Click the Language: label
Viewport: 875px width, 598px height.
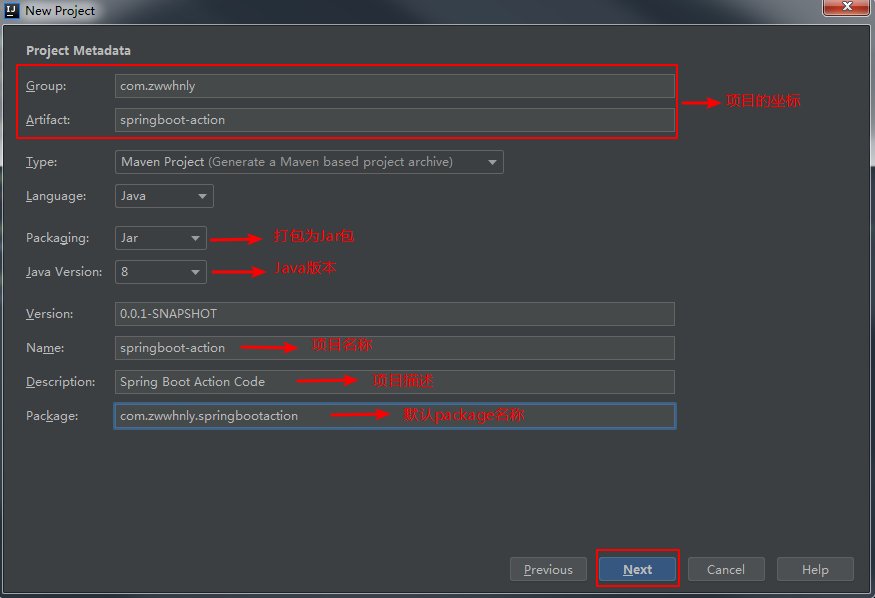[56, 196]
